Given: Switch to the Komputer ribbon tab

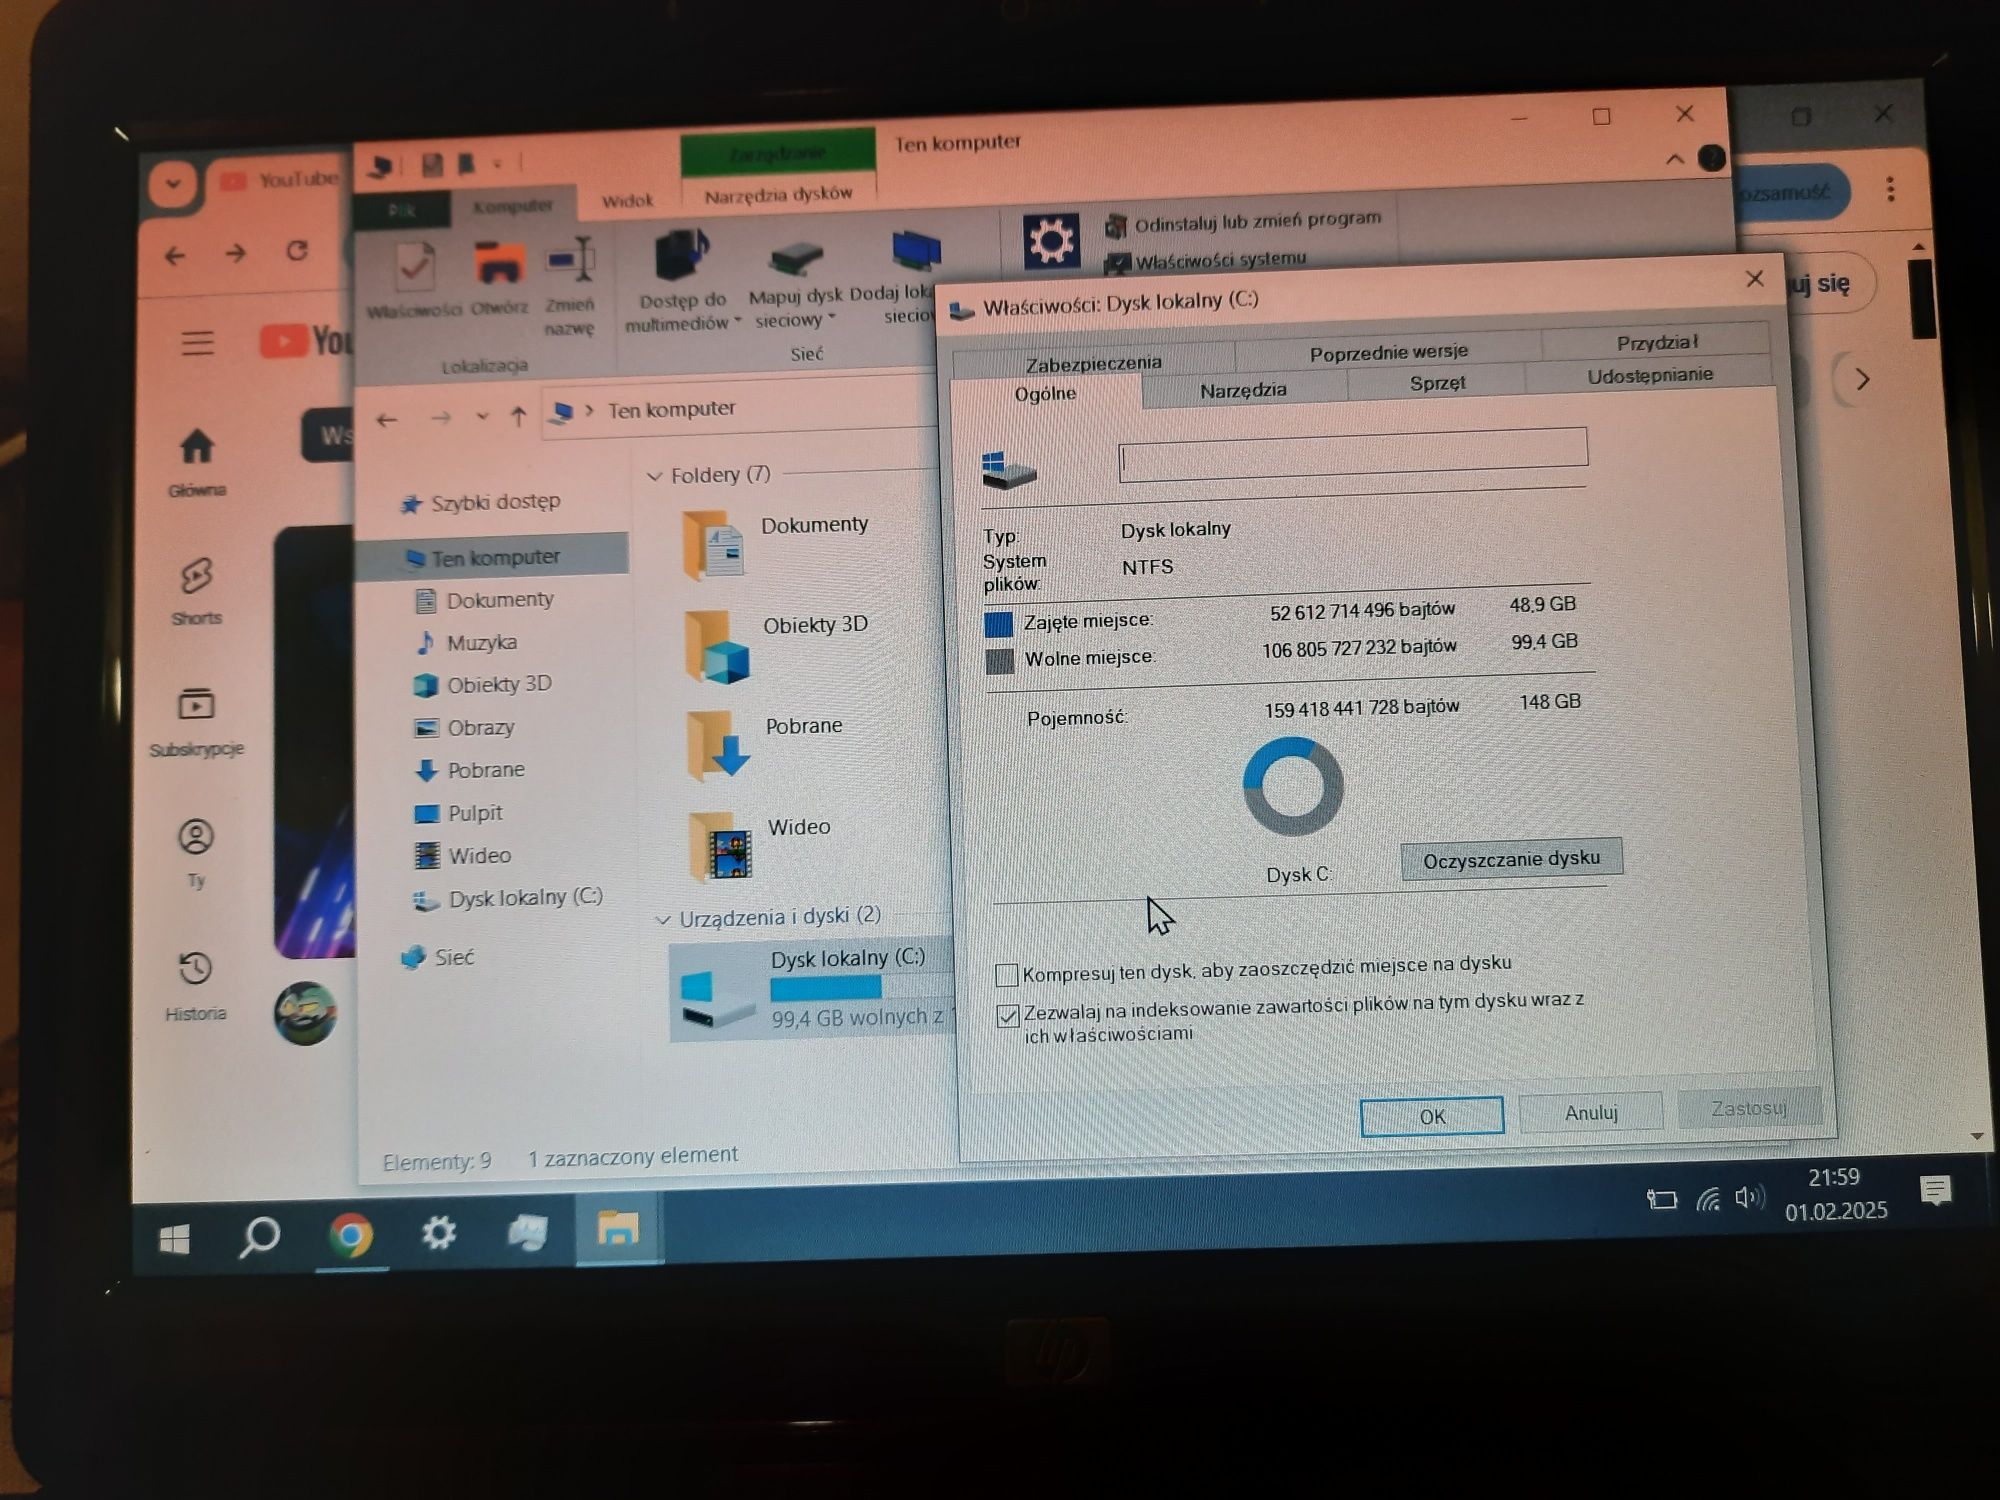Looking at the screenshot, I should 513,206.
